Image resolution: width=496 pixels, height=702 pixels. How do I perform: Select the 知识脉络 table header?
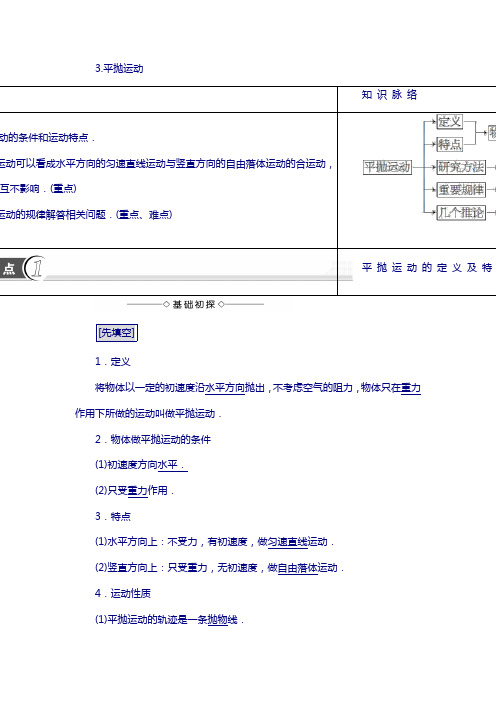coord(389,94)
